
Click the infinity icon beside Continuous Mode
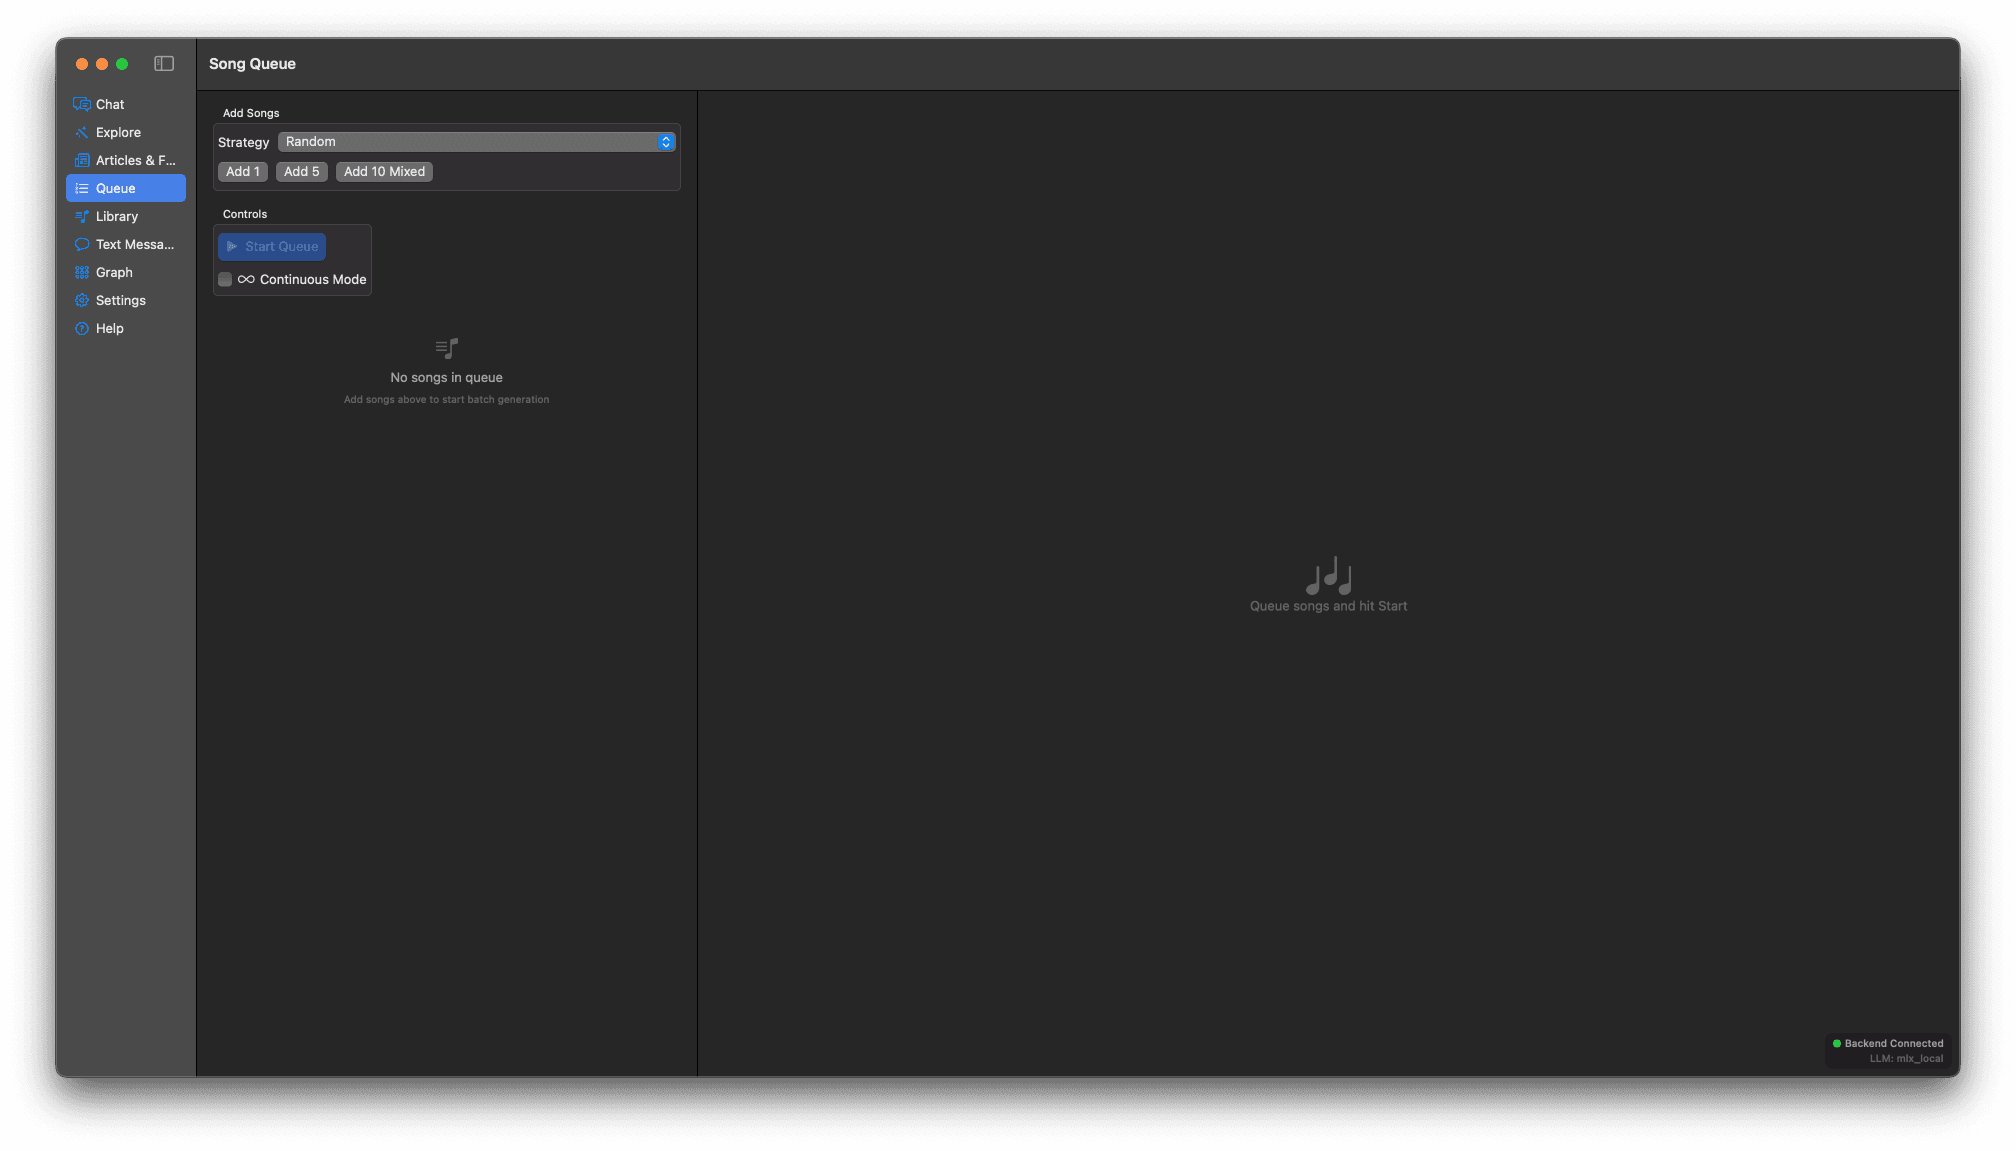pos(246,280)
